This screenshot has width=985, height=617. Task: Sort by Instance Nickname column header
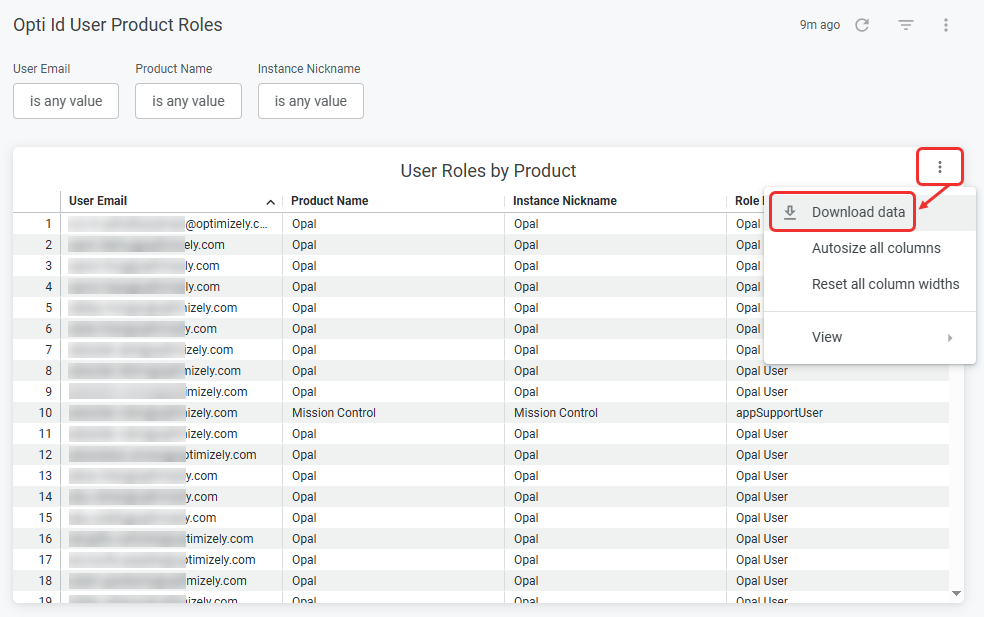pyautogui.click(x=565, y=201)
